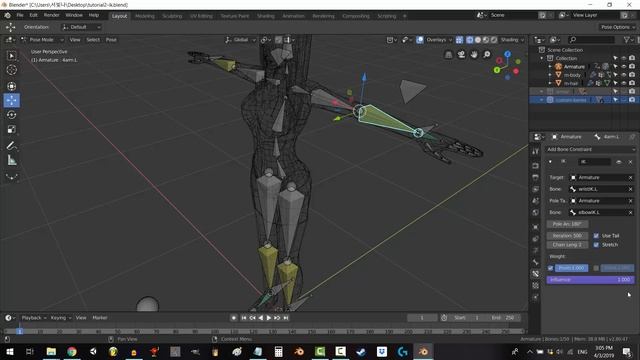Select the cursor tool in left toolbar
The width and height of the screenshot is (640, 360).
(11, 70)
